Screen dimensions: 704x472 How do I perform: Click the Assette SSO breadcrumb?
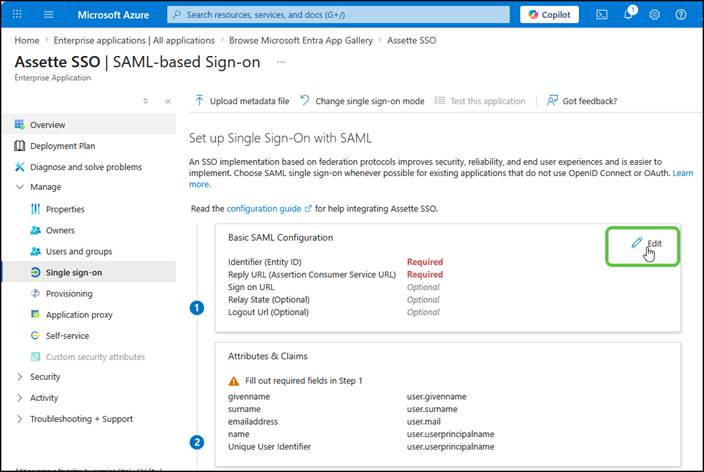[x=411, y=40]
